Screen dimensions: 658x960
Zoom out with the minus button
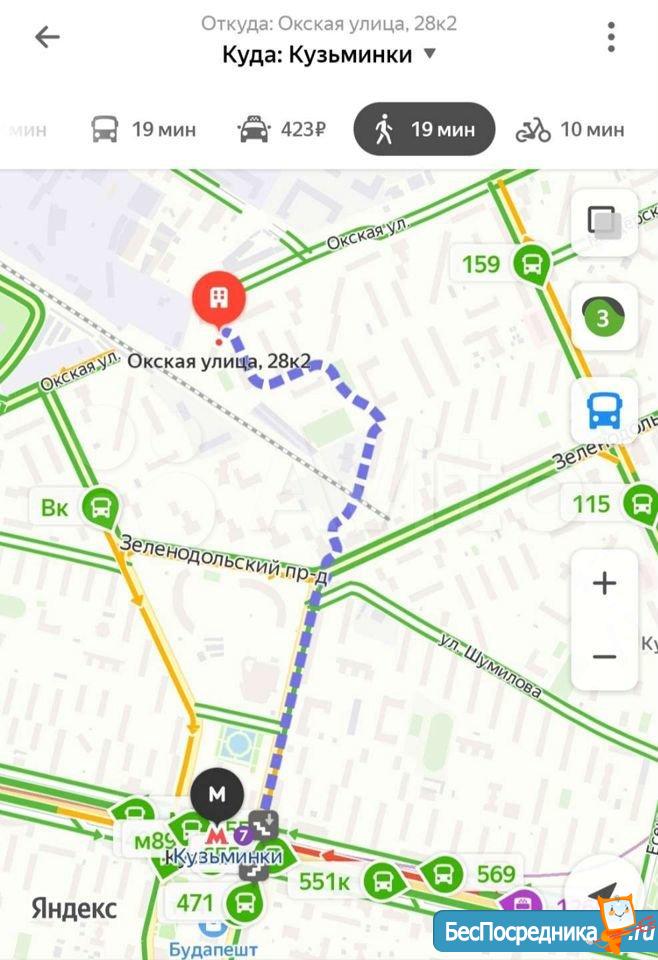[x=604, y=657]
